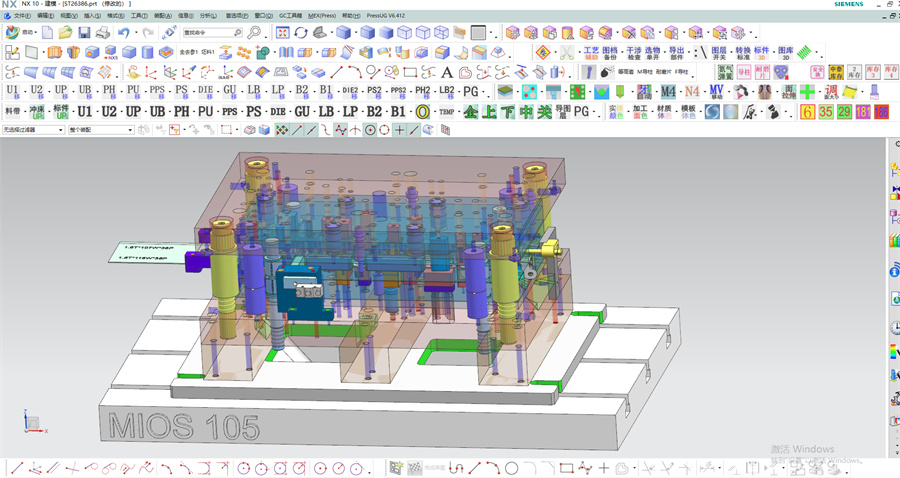The height and width of the screenshot is (478, 900).
Task: Click the 干涉检查 interference check button
Action: tap(633, 53)
